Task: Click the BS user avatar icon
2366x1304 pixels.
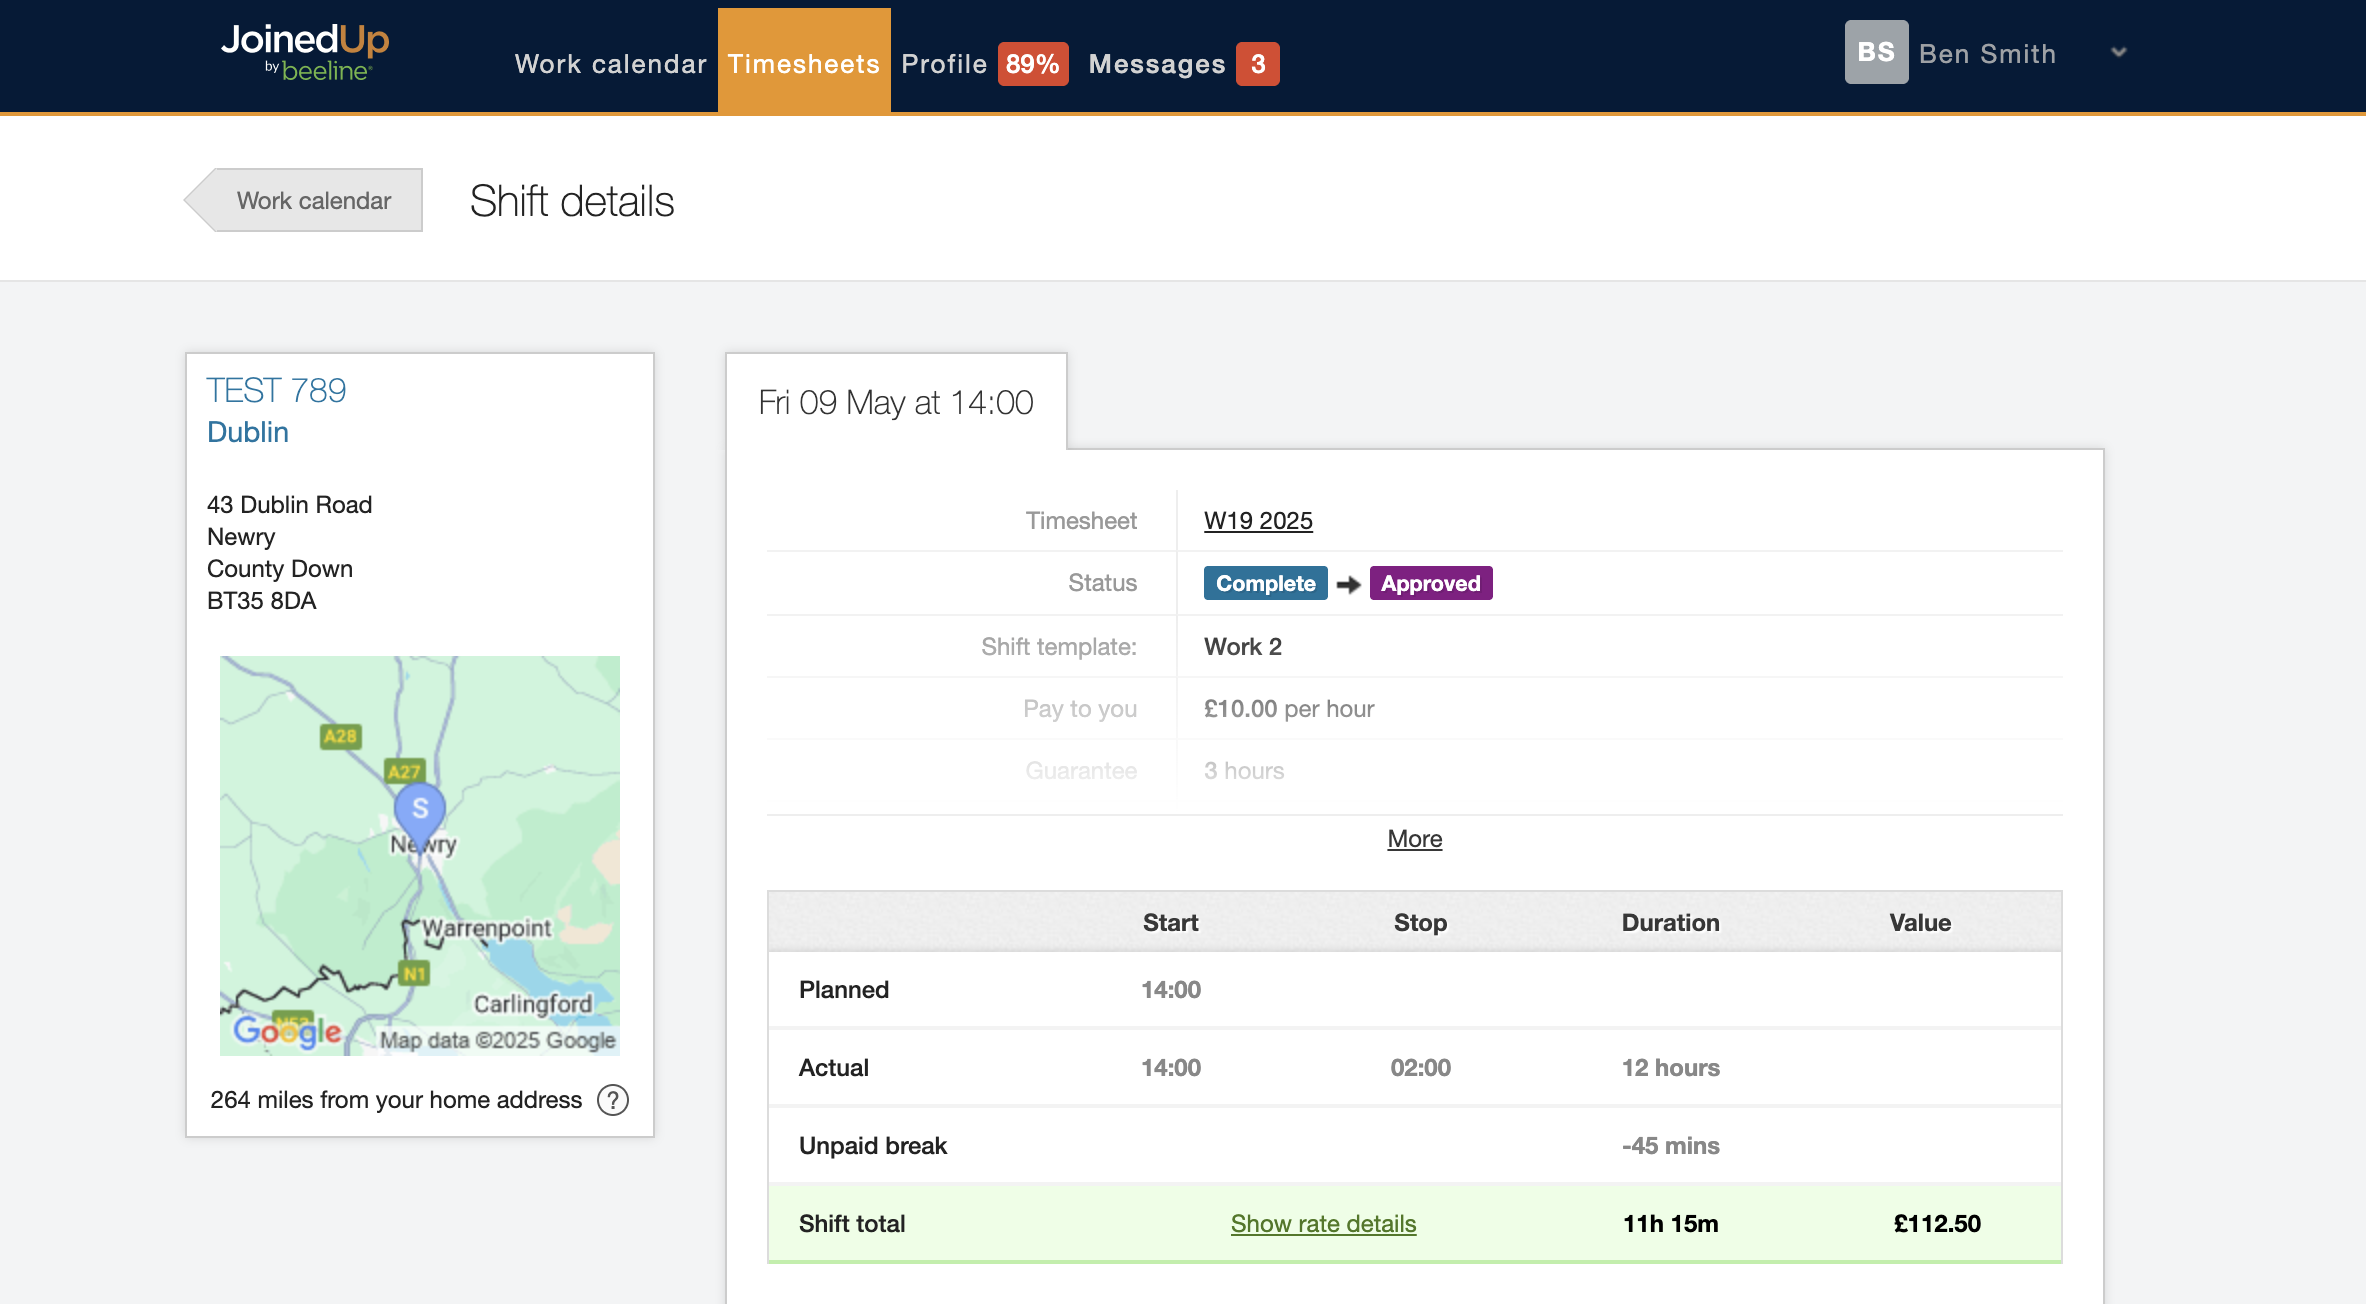Action: [1875, 53]
